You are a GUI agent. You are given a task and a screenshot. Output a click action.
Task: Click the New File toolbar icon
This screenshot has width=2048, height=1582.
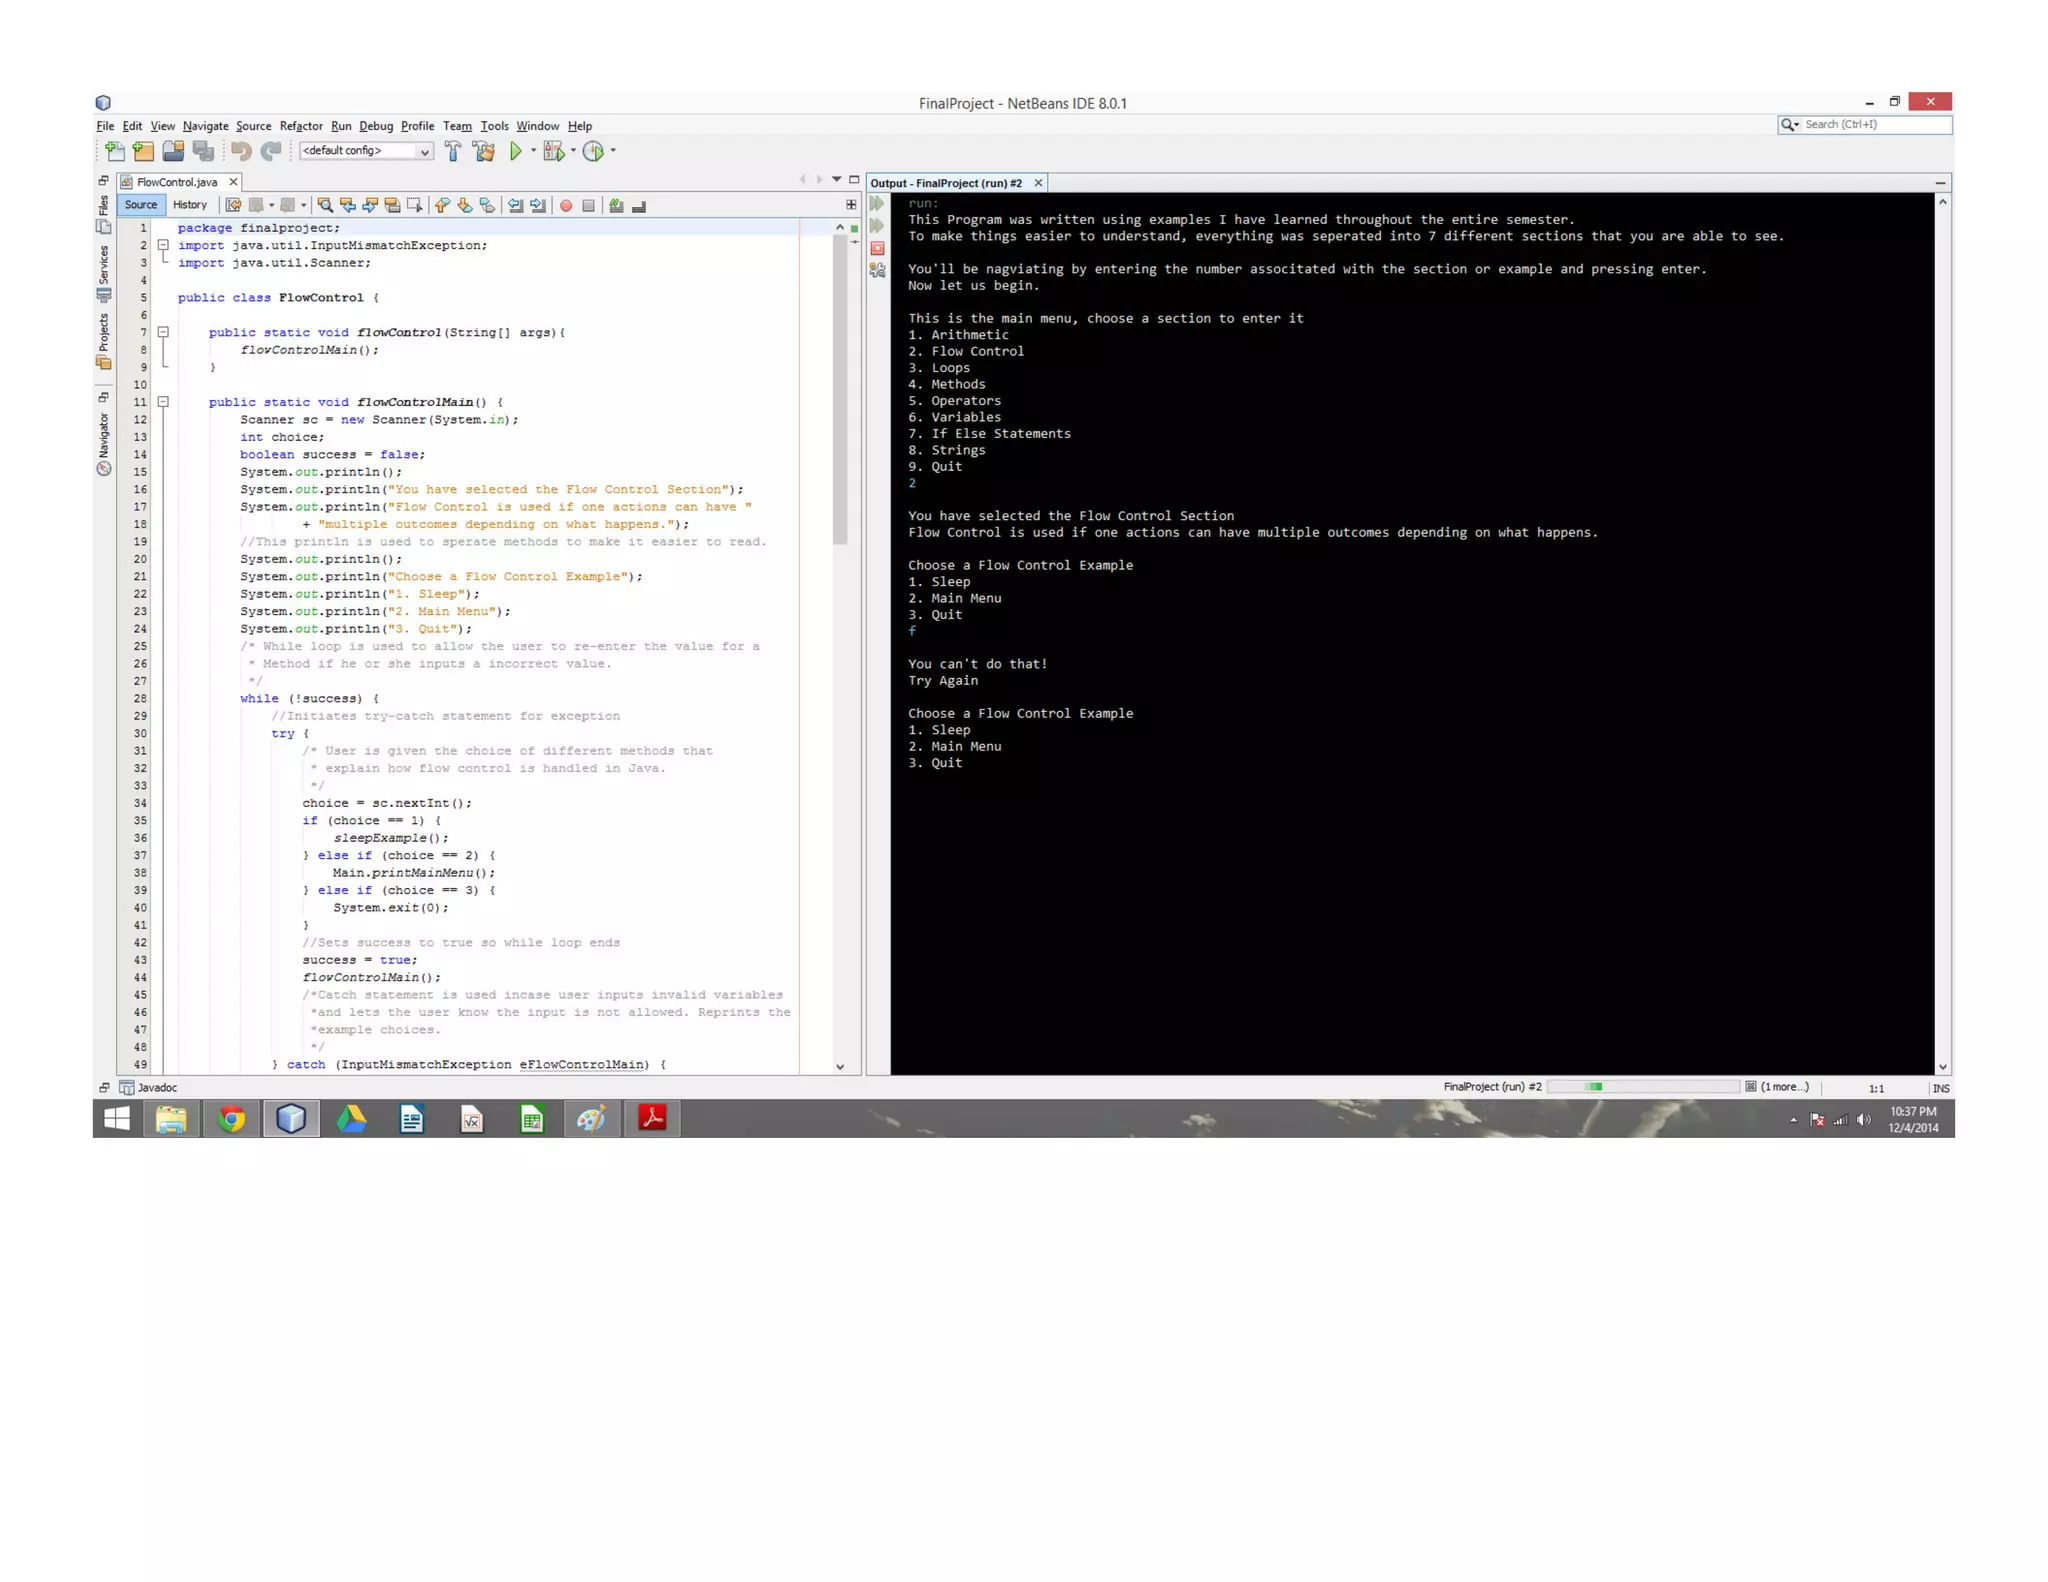click(x=115, y=151)
